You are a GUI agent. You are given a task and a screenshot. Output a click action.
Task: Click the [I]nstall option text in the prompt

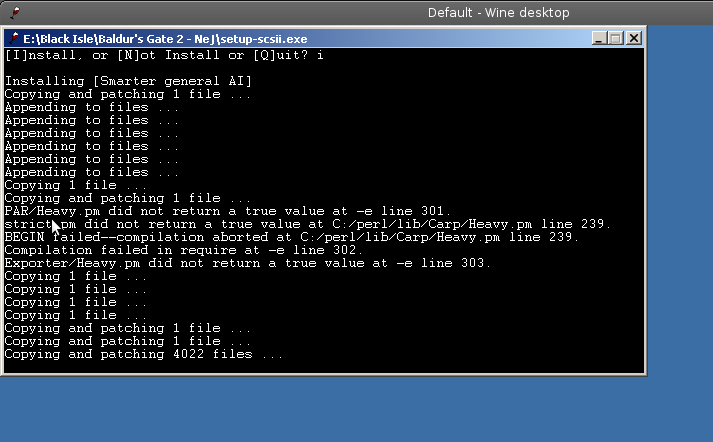tap(44, 55)
